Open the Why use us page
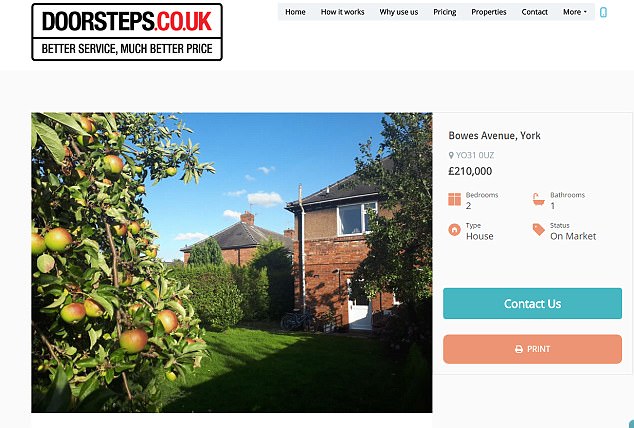Viewport: 634px width, 428px height. (x=399, y=12)
